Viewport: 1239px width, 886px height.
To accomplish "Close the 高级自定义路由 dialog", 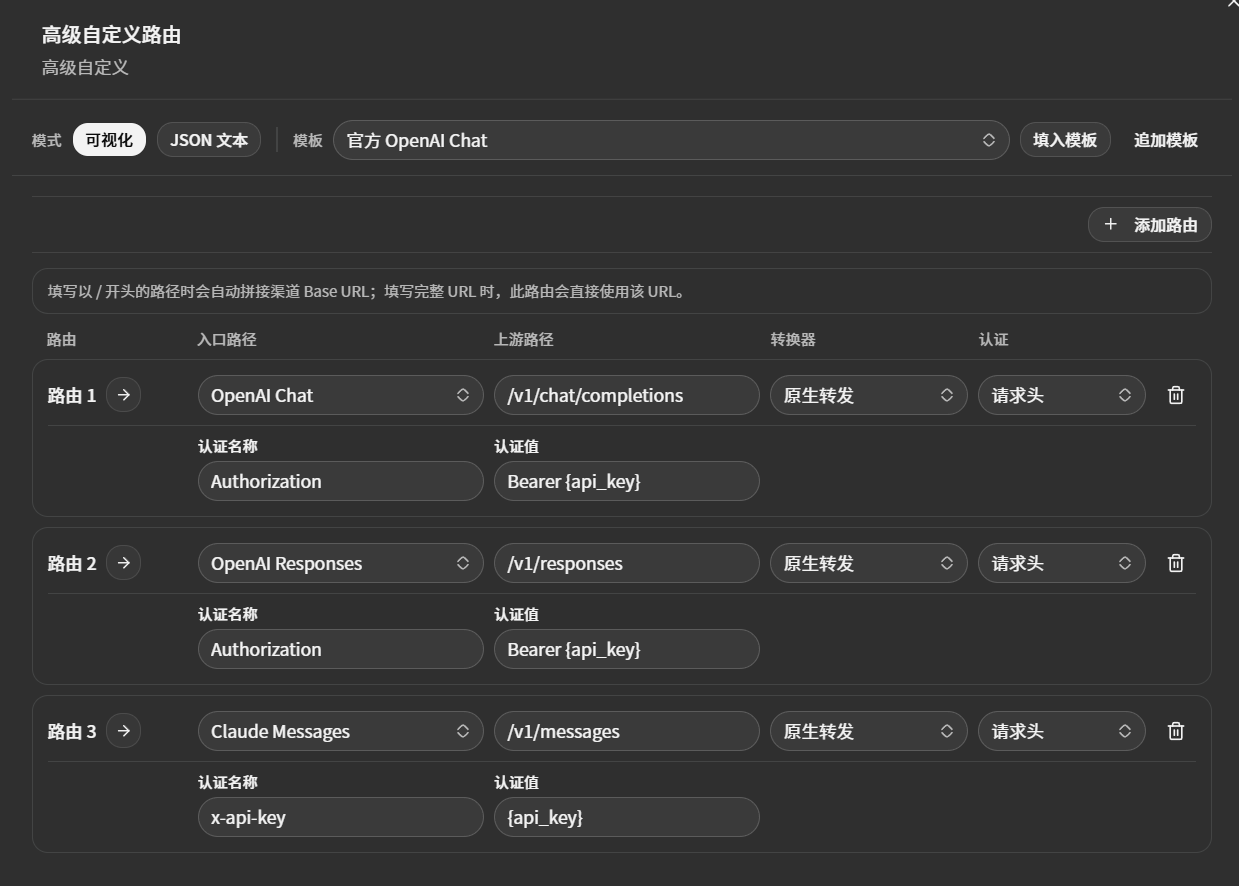I will 1232,4.
